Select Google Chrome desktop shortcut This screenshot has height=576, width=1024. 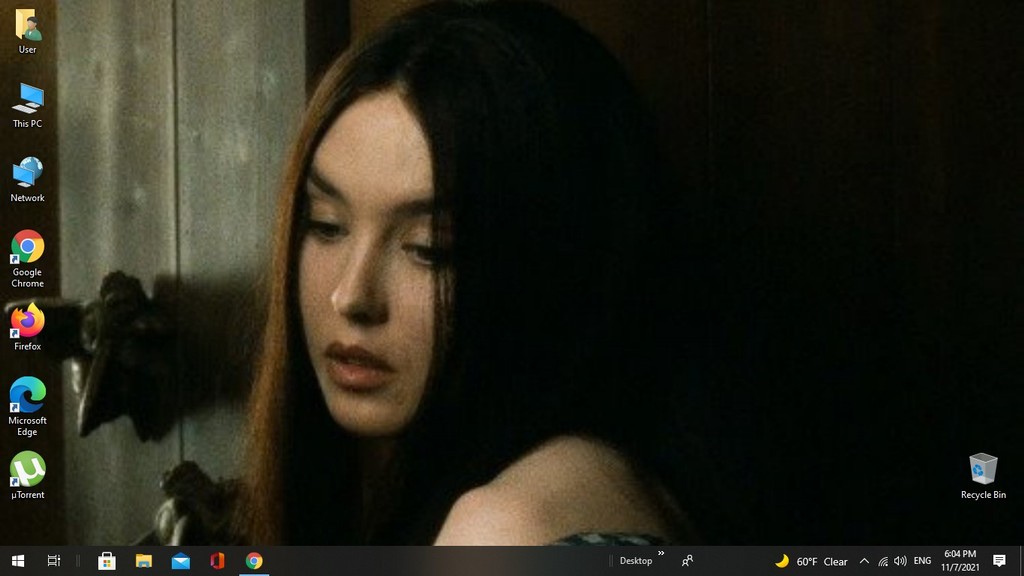27,259
